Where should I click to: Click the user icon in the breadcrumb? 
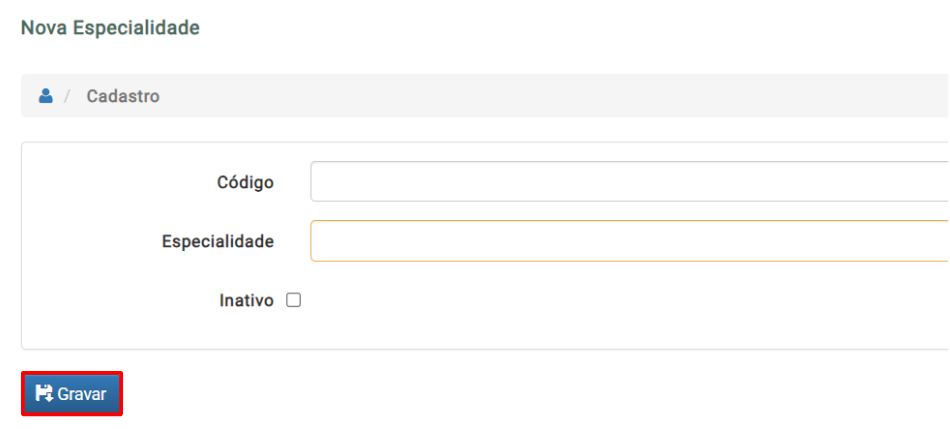[x=45, y=96]
